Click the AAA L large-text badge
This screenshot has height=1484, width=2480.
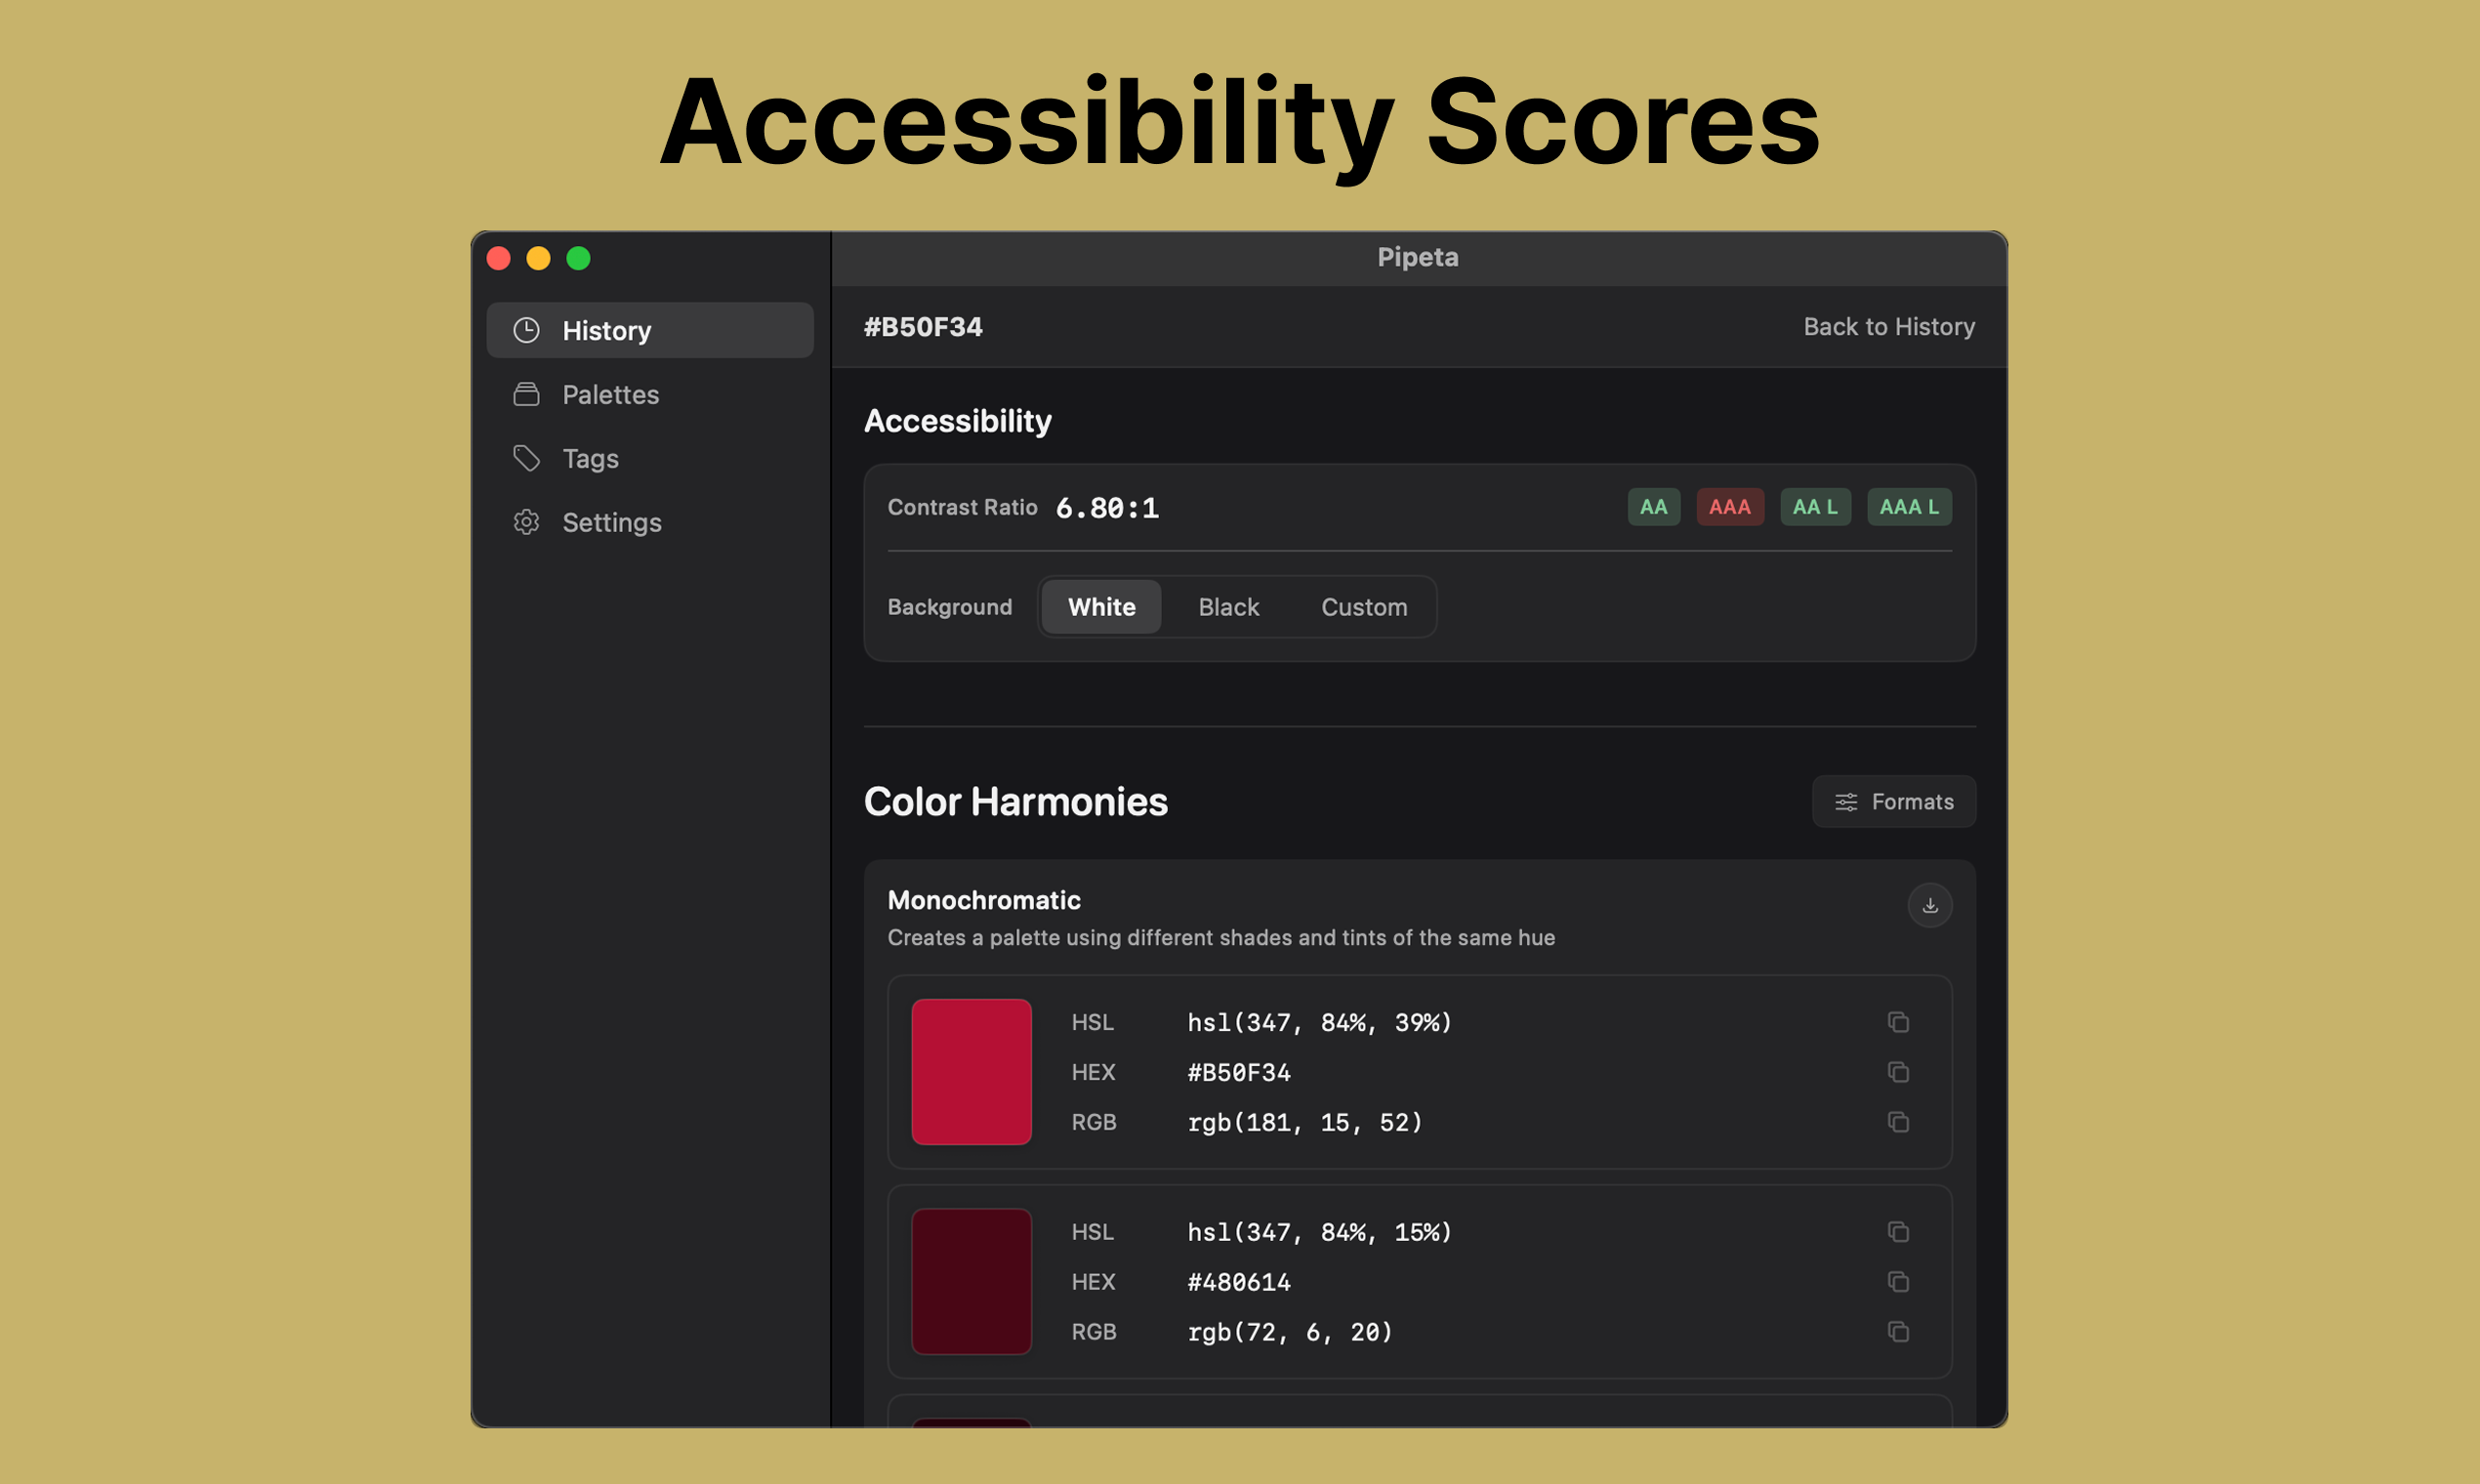[x=1908, y=507]
